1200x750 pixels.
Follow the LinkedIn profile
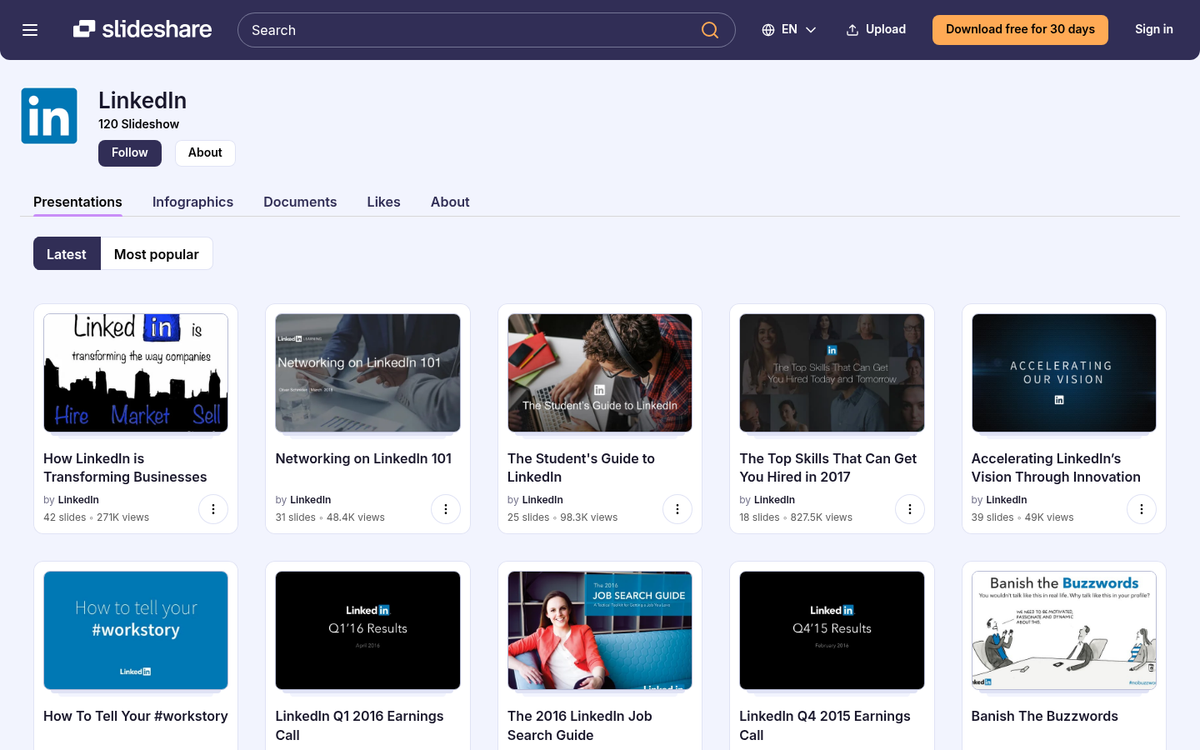[129, 153]
